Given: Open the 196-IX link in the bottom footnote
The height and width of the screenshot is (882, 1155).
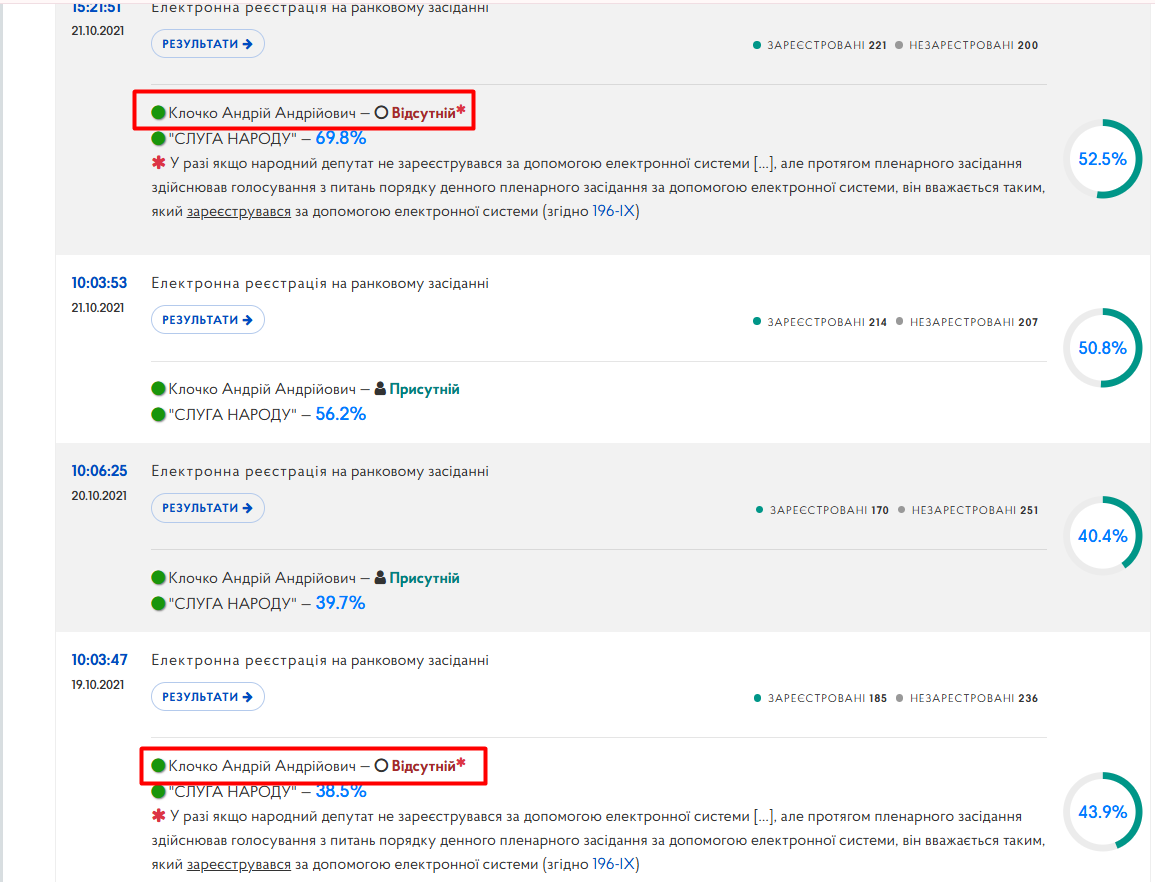Looking at the screenshot, I should coord(614,864).
